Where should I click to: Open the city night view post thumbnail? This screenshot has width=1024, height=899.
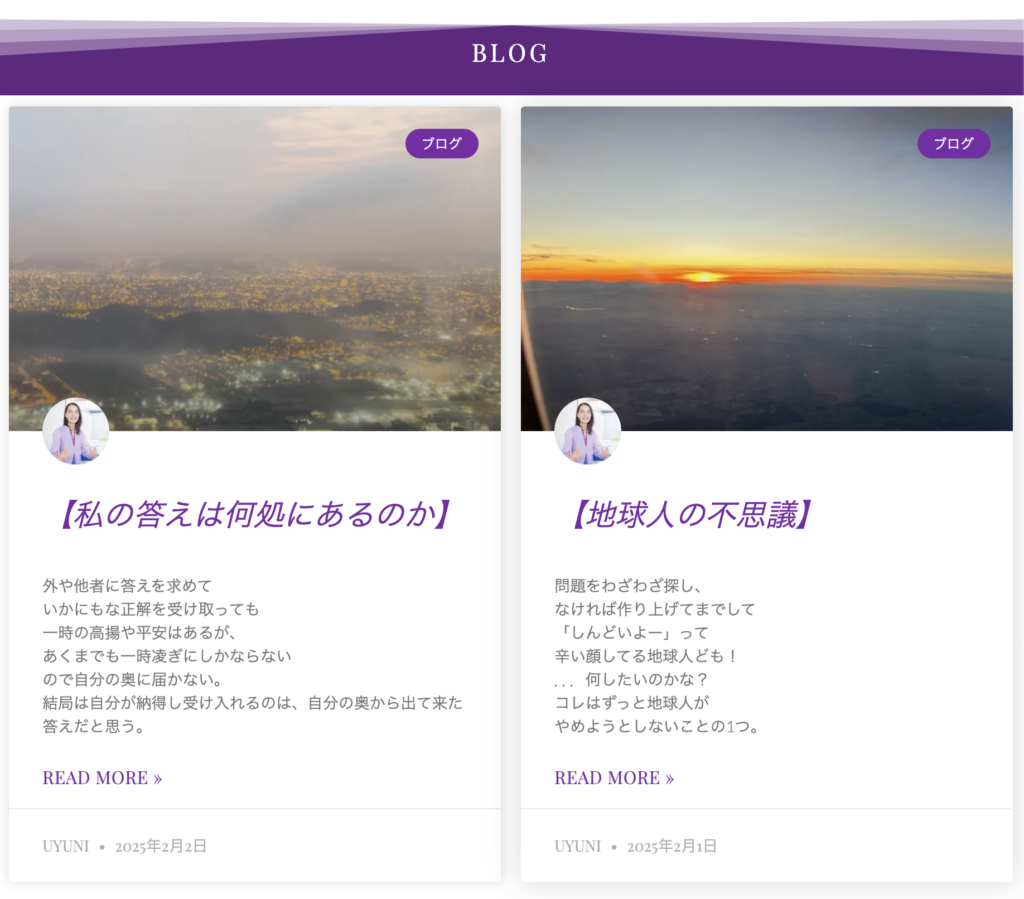pyautogui.click(x=255, y=268)
